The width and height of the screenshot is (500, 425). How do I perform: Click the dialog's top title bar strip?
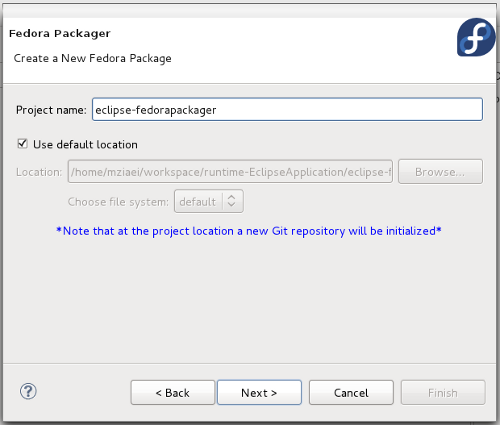click(249, 11)
